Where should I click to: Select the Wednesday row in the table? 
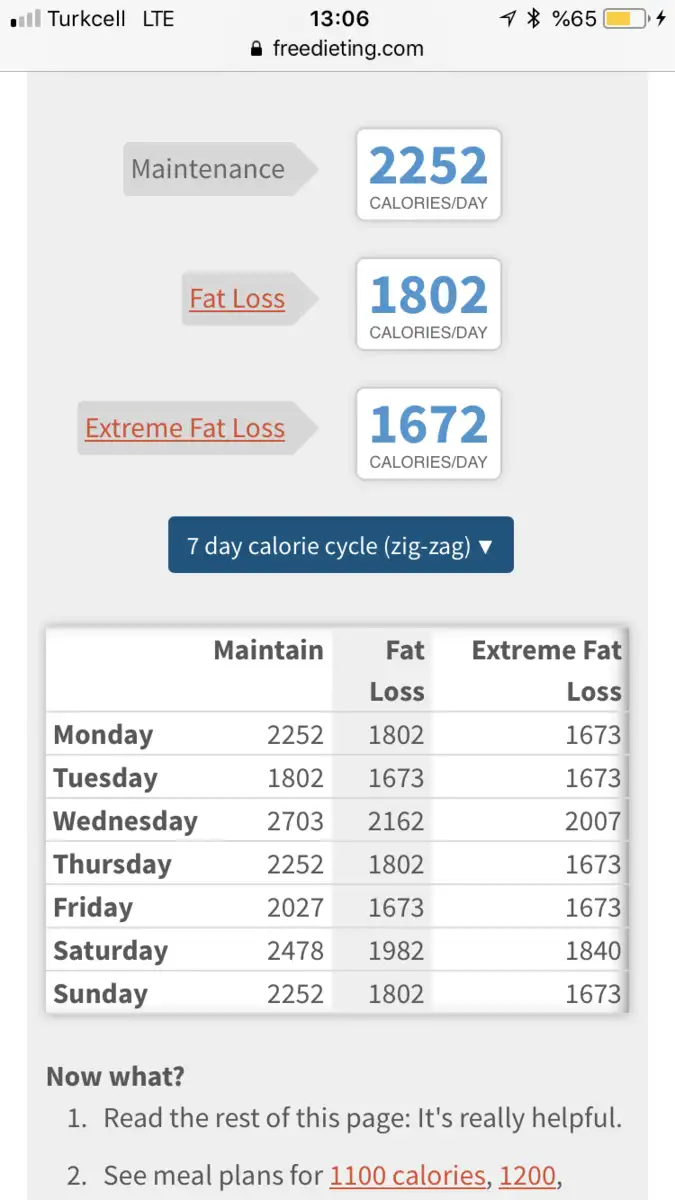(338, 821)
